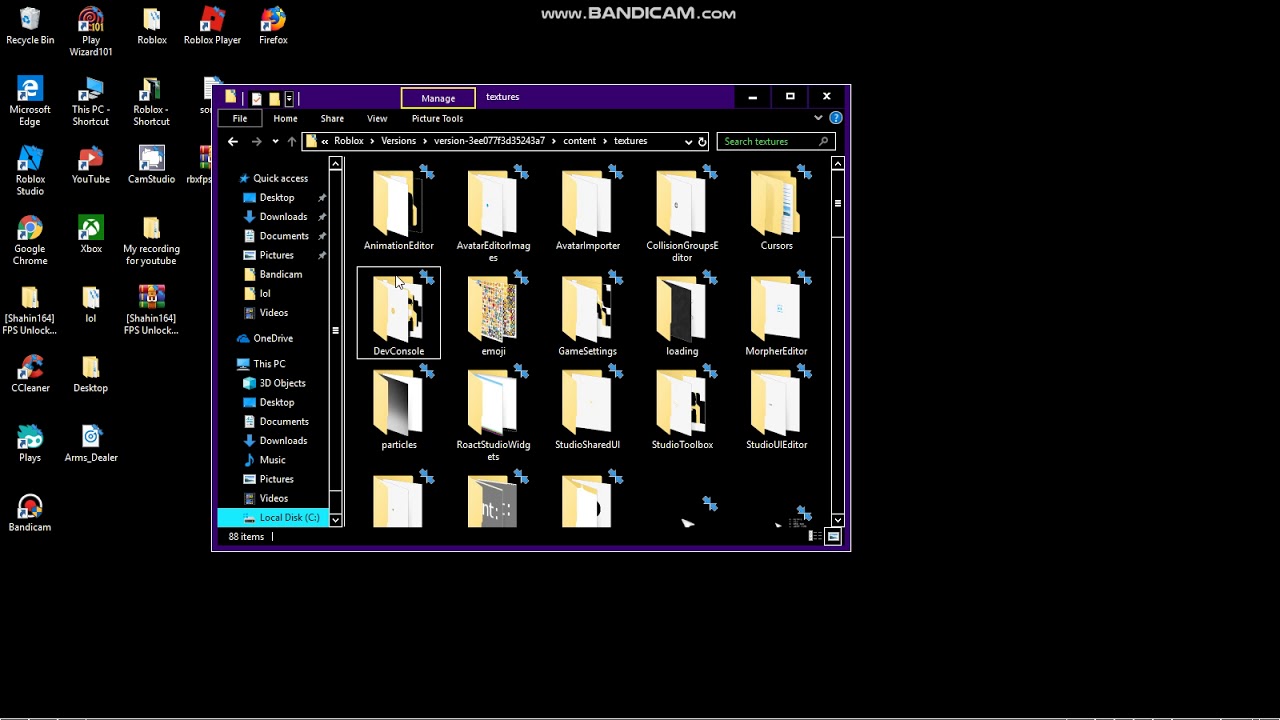This screenshot has width=1280, height=720.
Task: Select the Bandicam desktop icon
Action: (x=30, y=513)
